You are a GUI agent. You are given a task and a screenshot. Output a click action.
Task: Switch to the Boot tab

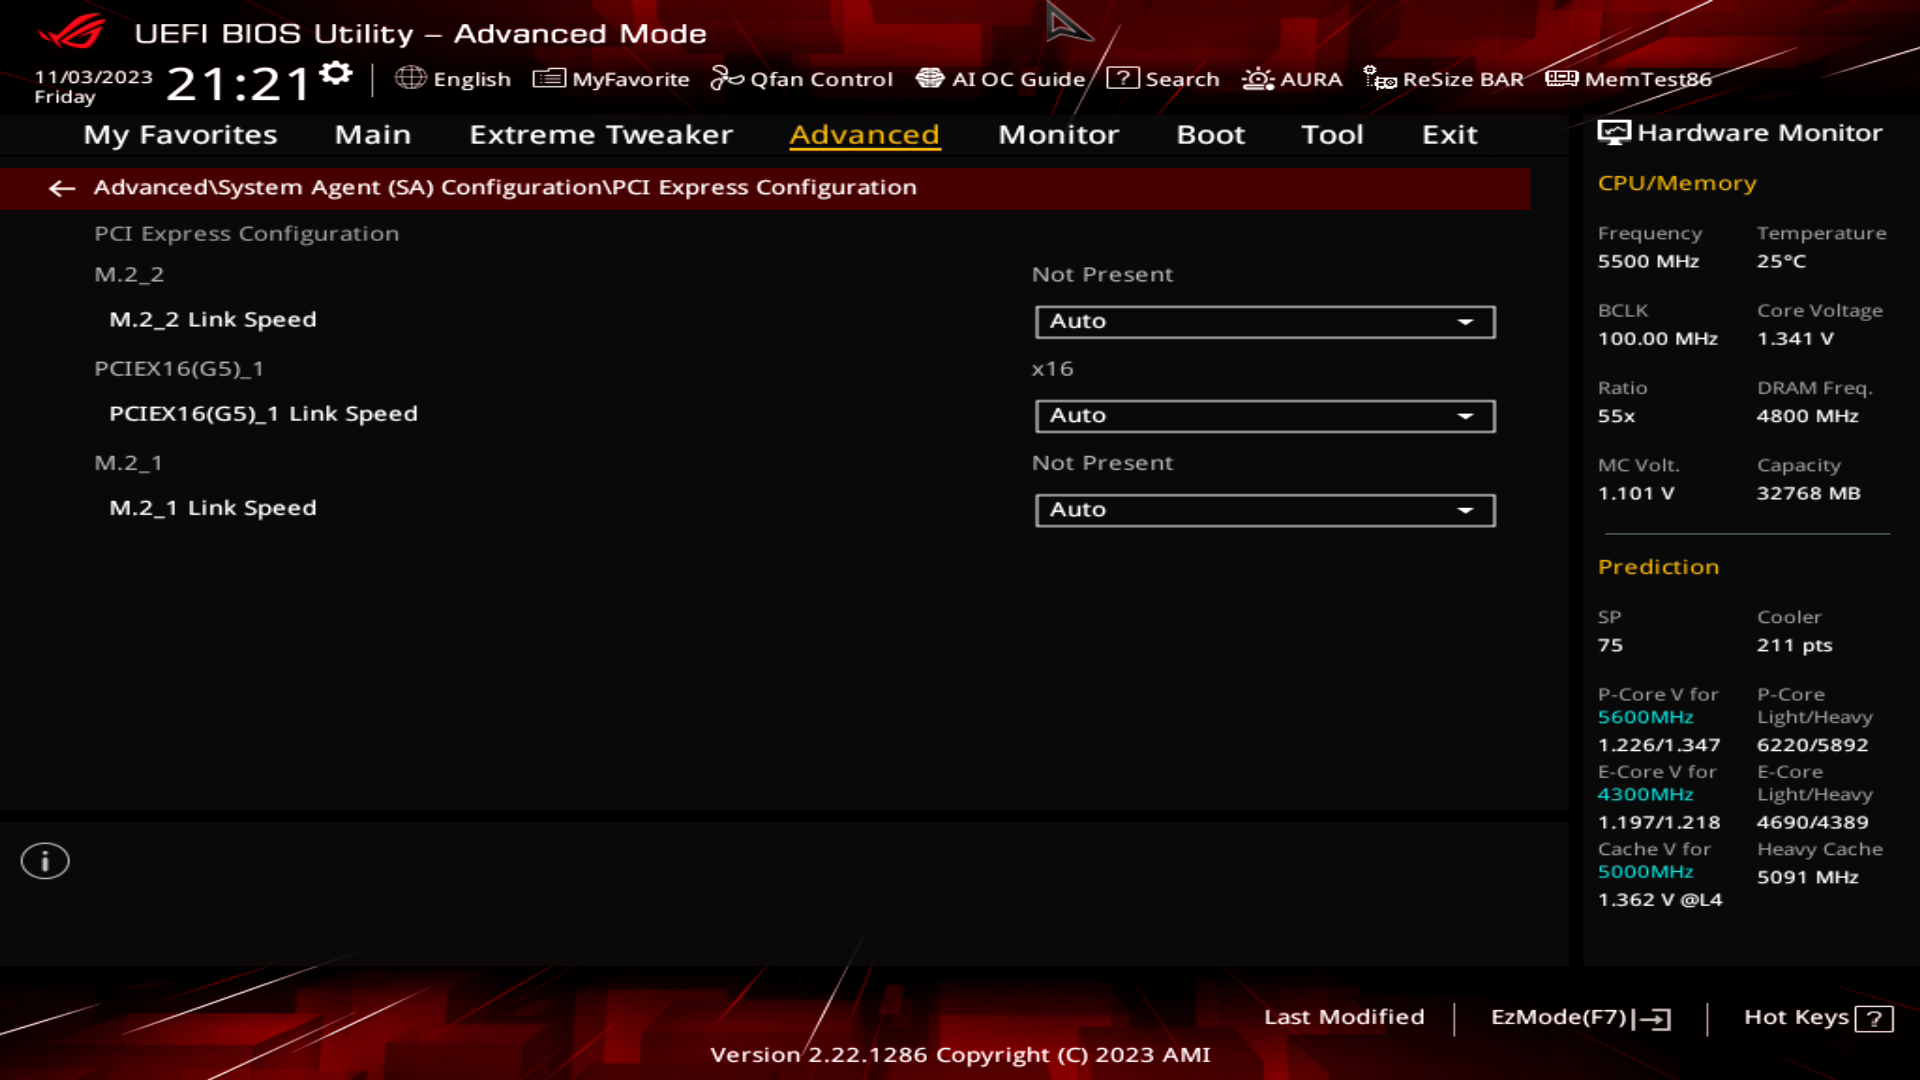(1210, 135)
